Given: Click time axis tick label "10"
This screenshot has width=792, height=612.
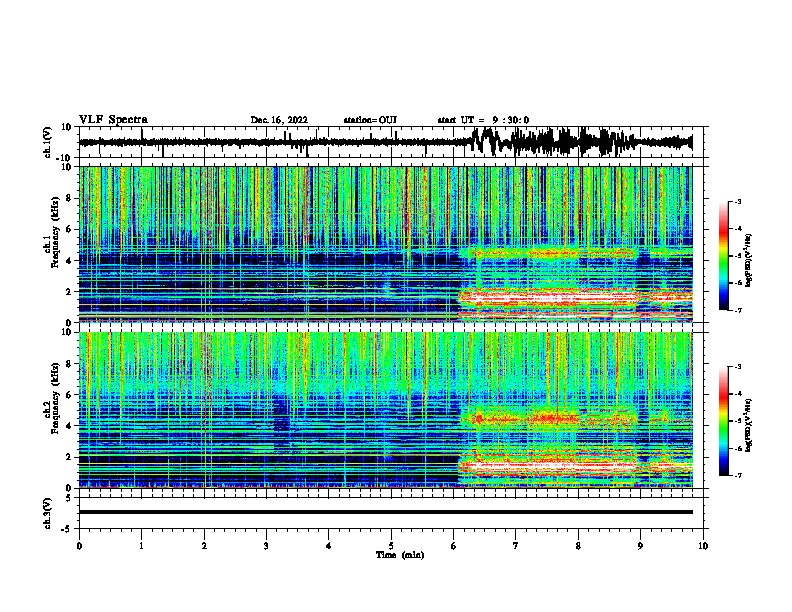Looking at the screenshot, I should (x=703, y=546).
